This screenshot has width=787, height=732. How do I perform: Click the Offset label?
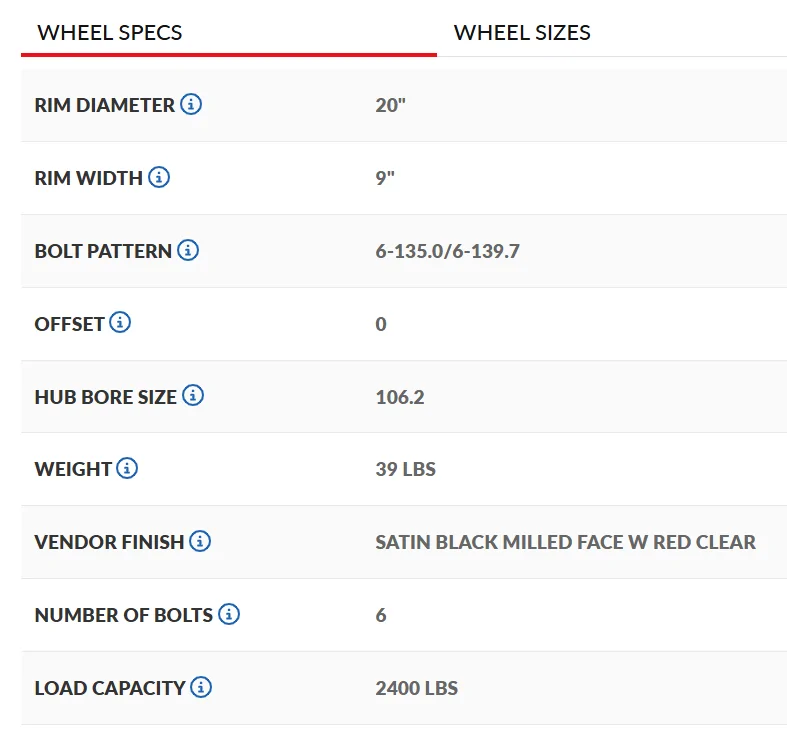(69, 324)
